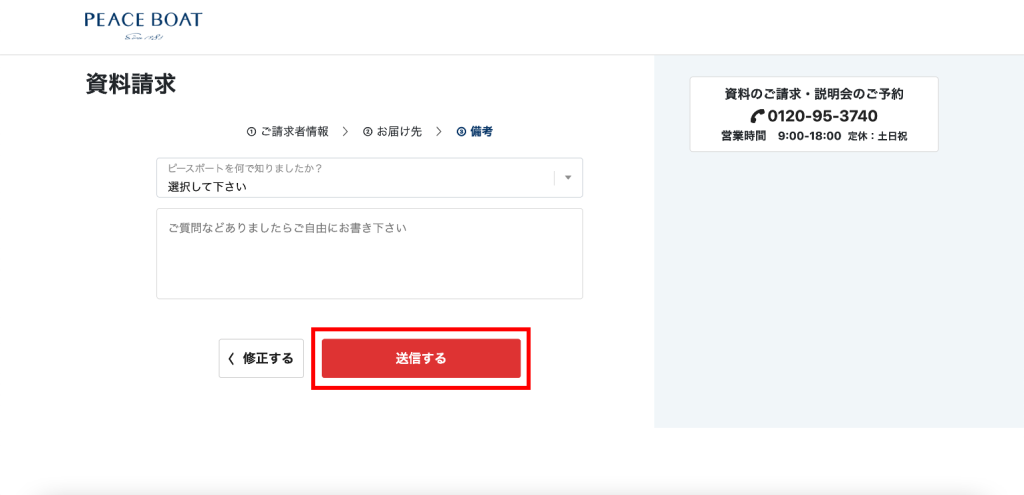Screen dimensions: 1024x495
Task: Click the circled number 1 step icon
Action: click(251, 132)
